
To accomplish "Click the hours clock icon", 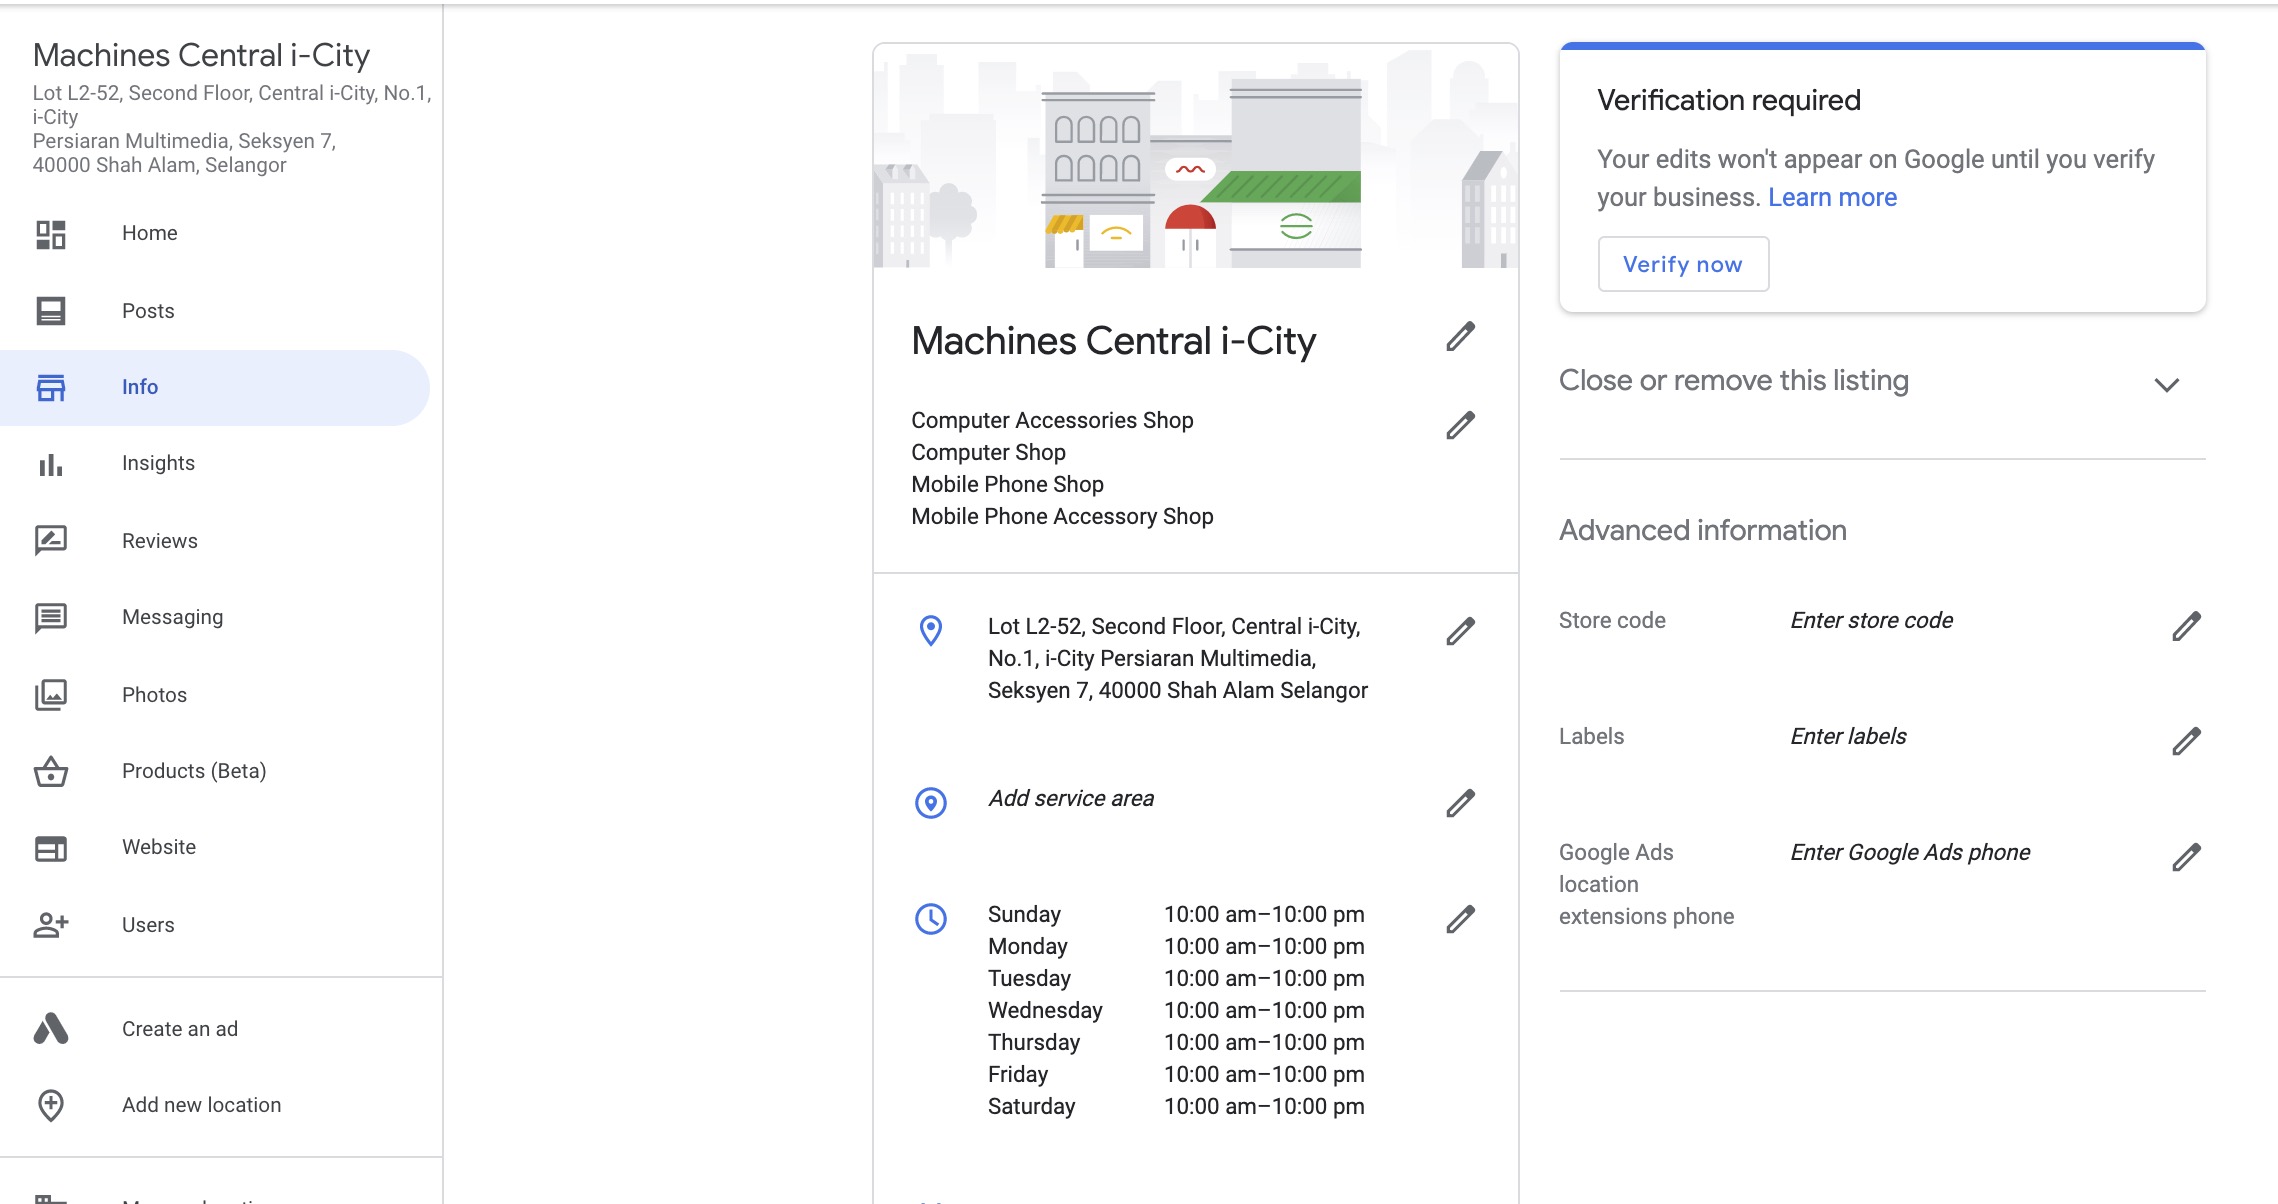I will (x=931, y=919).
